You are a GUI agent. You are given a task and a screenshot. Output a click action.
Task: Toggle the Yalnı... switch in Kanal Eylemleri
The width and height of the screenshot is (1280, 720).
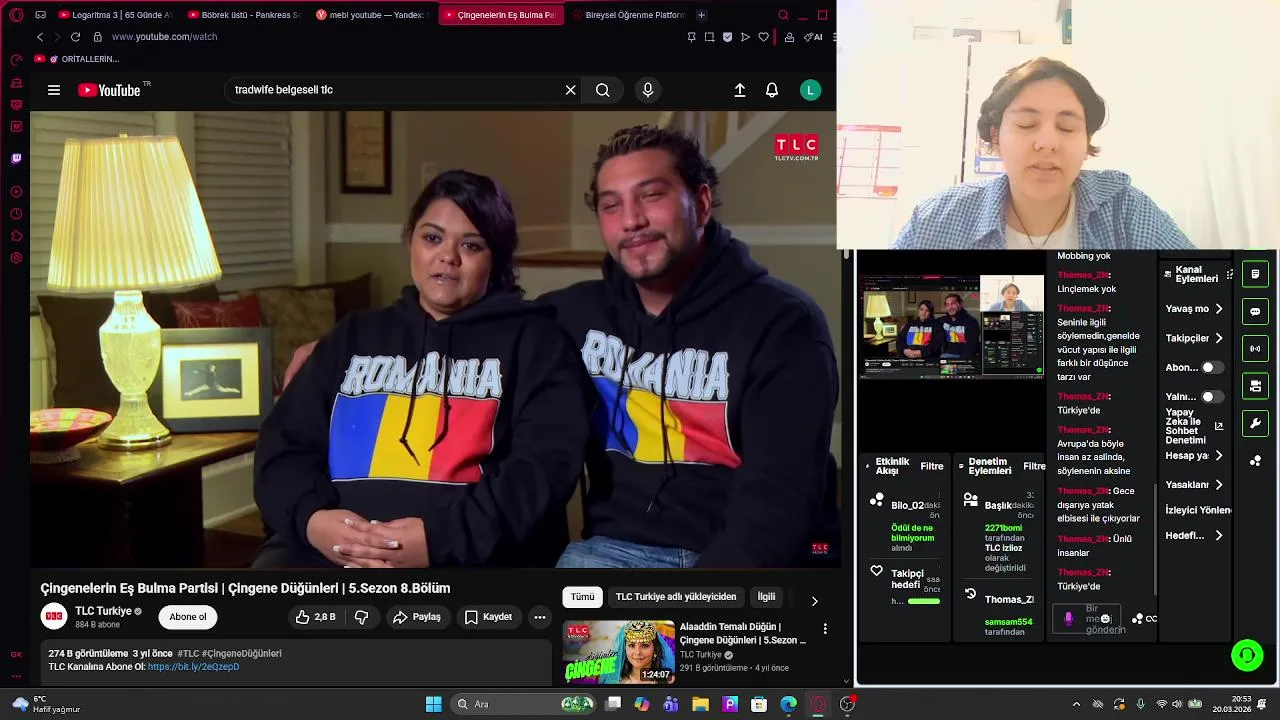click(x=1212, y=397)
